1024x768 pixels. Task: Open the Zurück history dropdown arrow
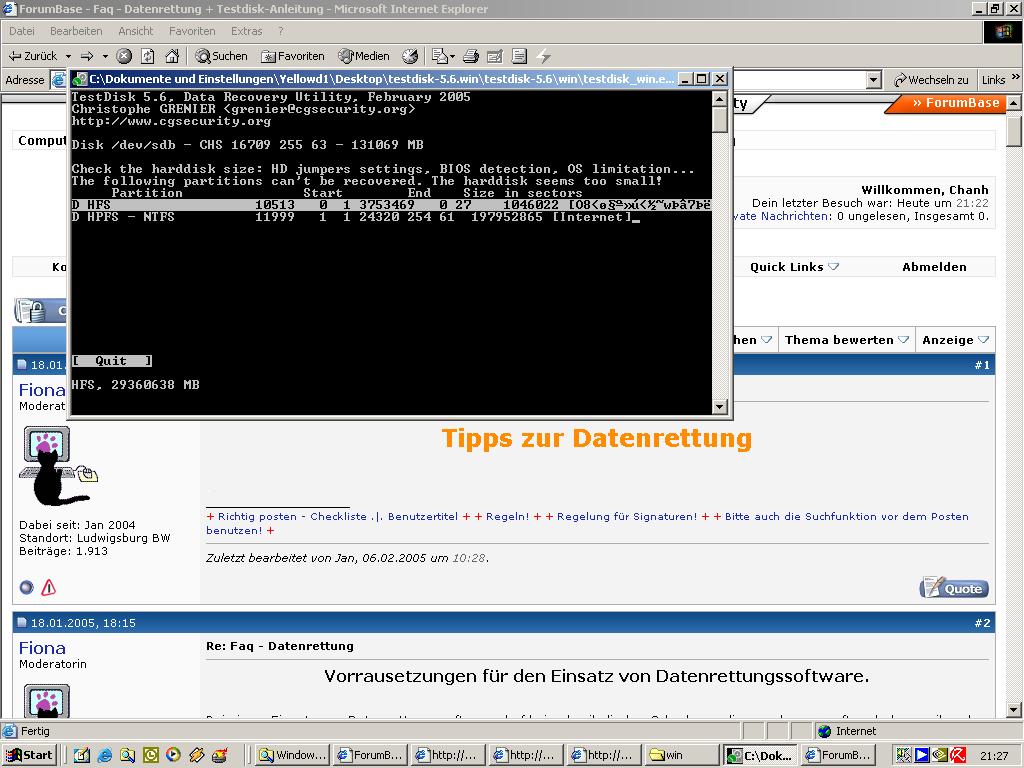[68, 56]
